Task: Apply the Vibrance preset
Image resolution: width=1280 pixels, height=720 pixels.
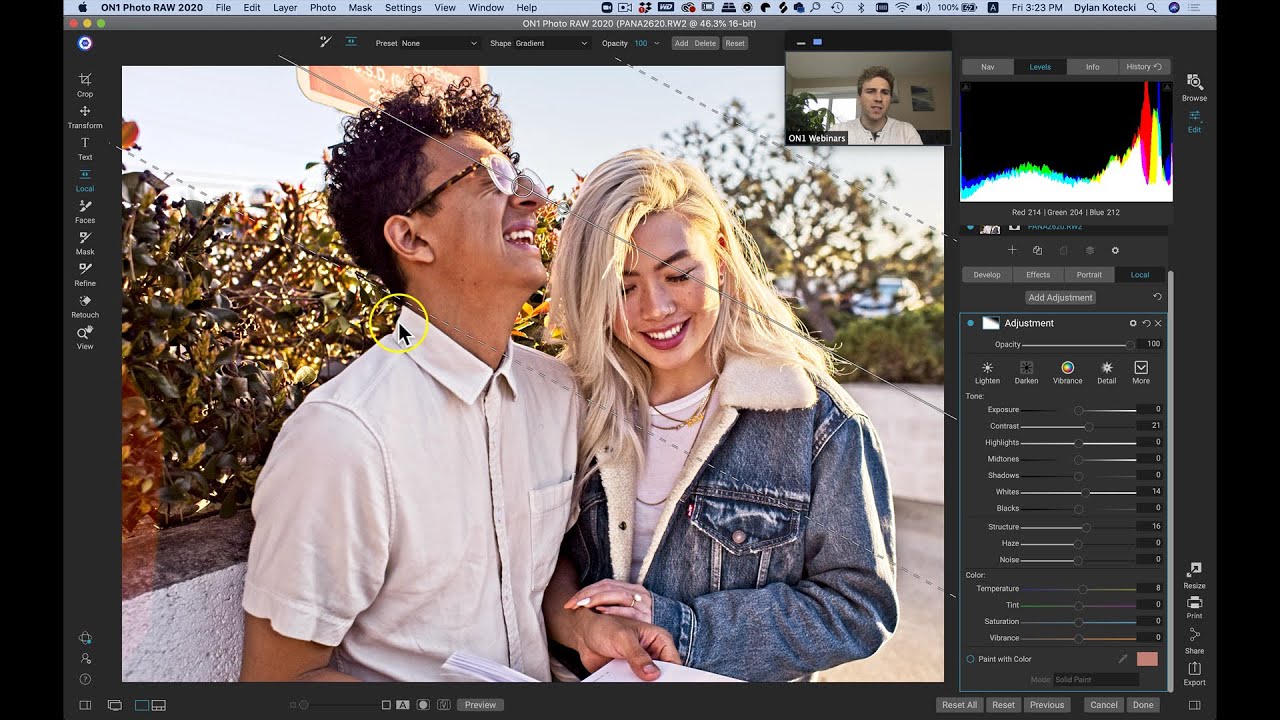Action: [x=1067, y=372]
